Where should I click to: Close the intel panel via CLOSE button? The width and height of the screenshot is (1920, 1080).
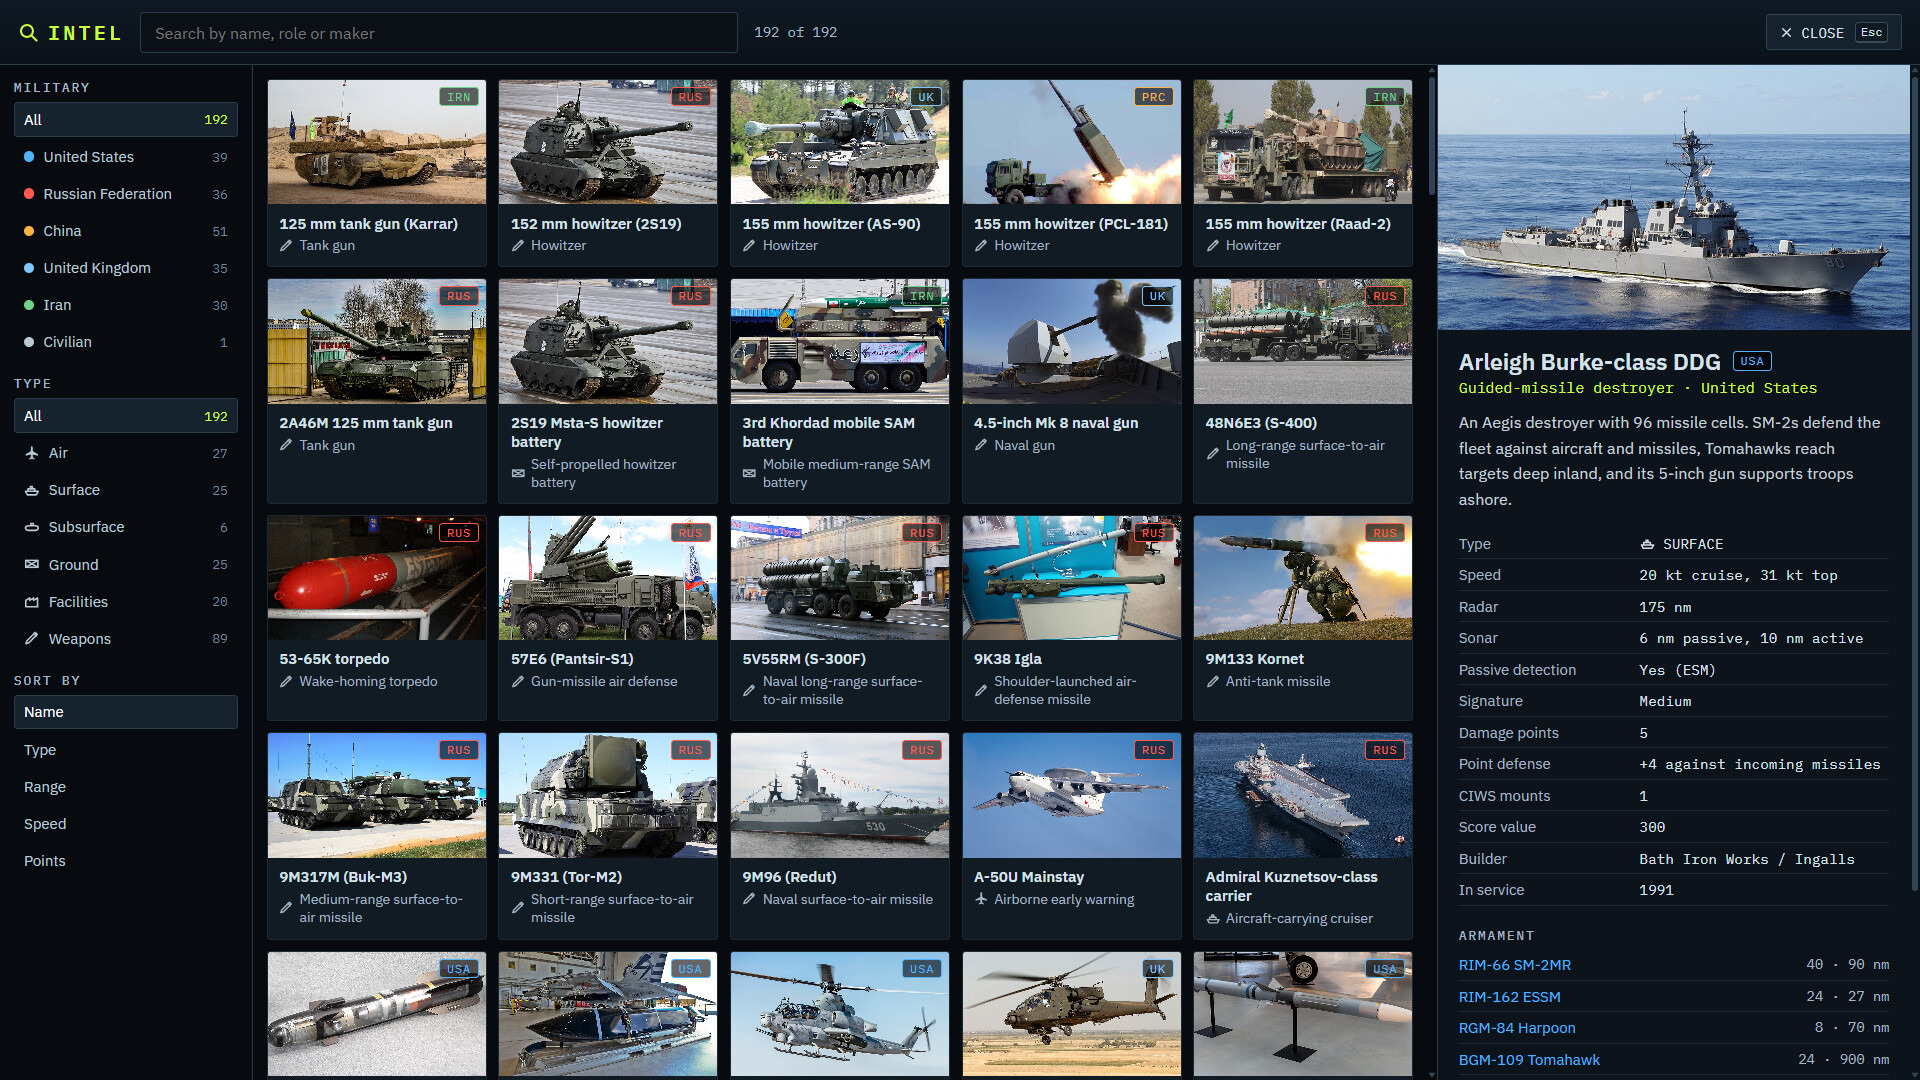[x=1833, y=33]
